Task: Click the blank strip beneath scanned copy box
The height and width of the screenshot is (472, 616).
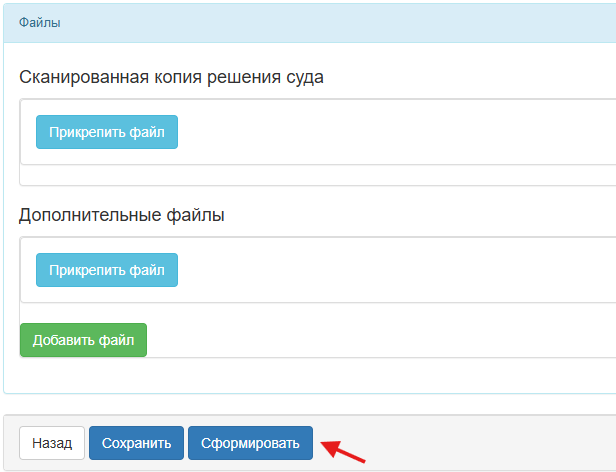Action: (300, 175)
